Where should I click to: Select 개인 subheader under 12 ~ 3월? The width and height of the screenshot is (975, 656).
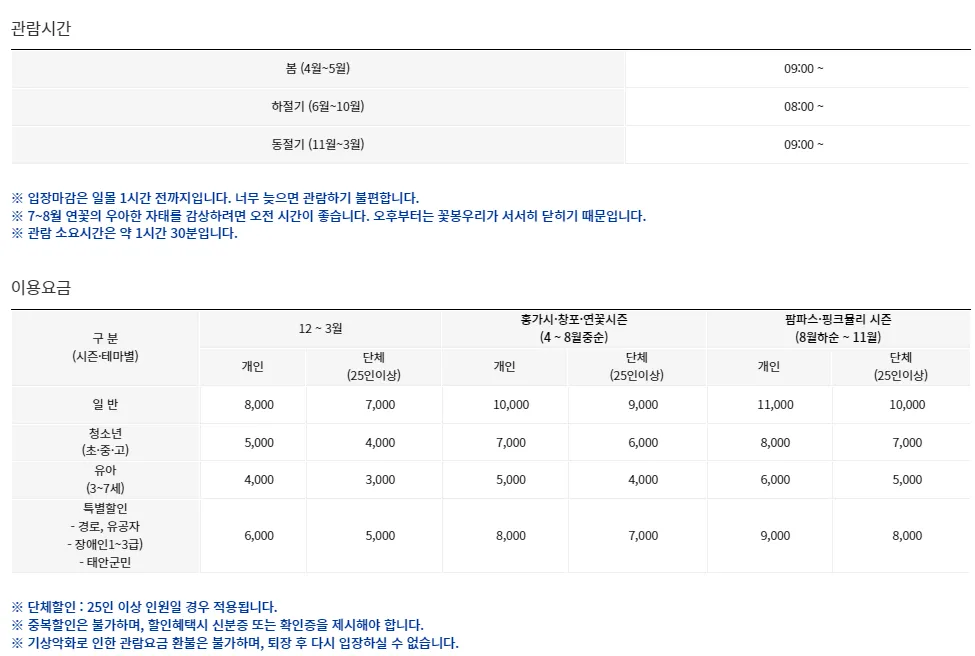pos(252,366)
